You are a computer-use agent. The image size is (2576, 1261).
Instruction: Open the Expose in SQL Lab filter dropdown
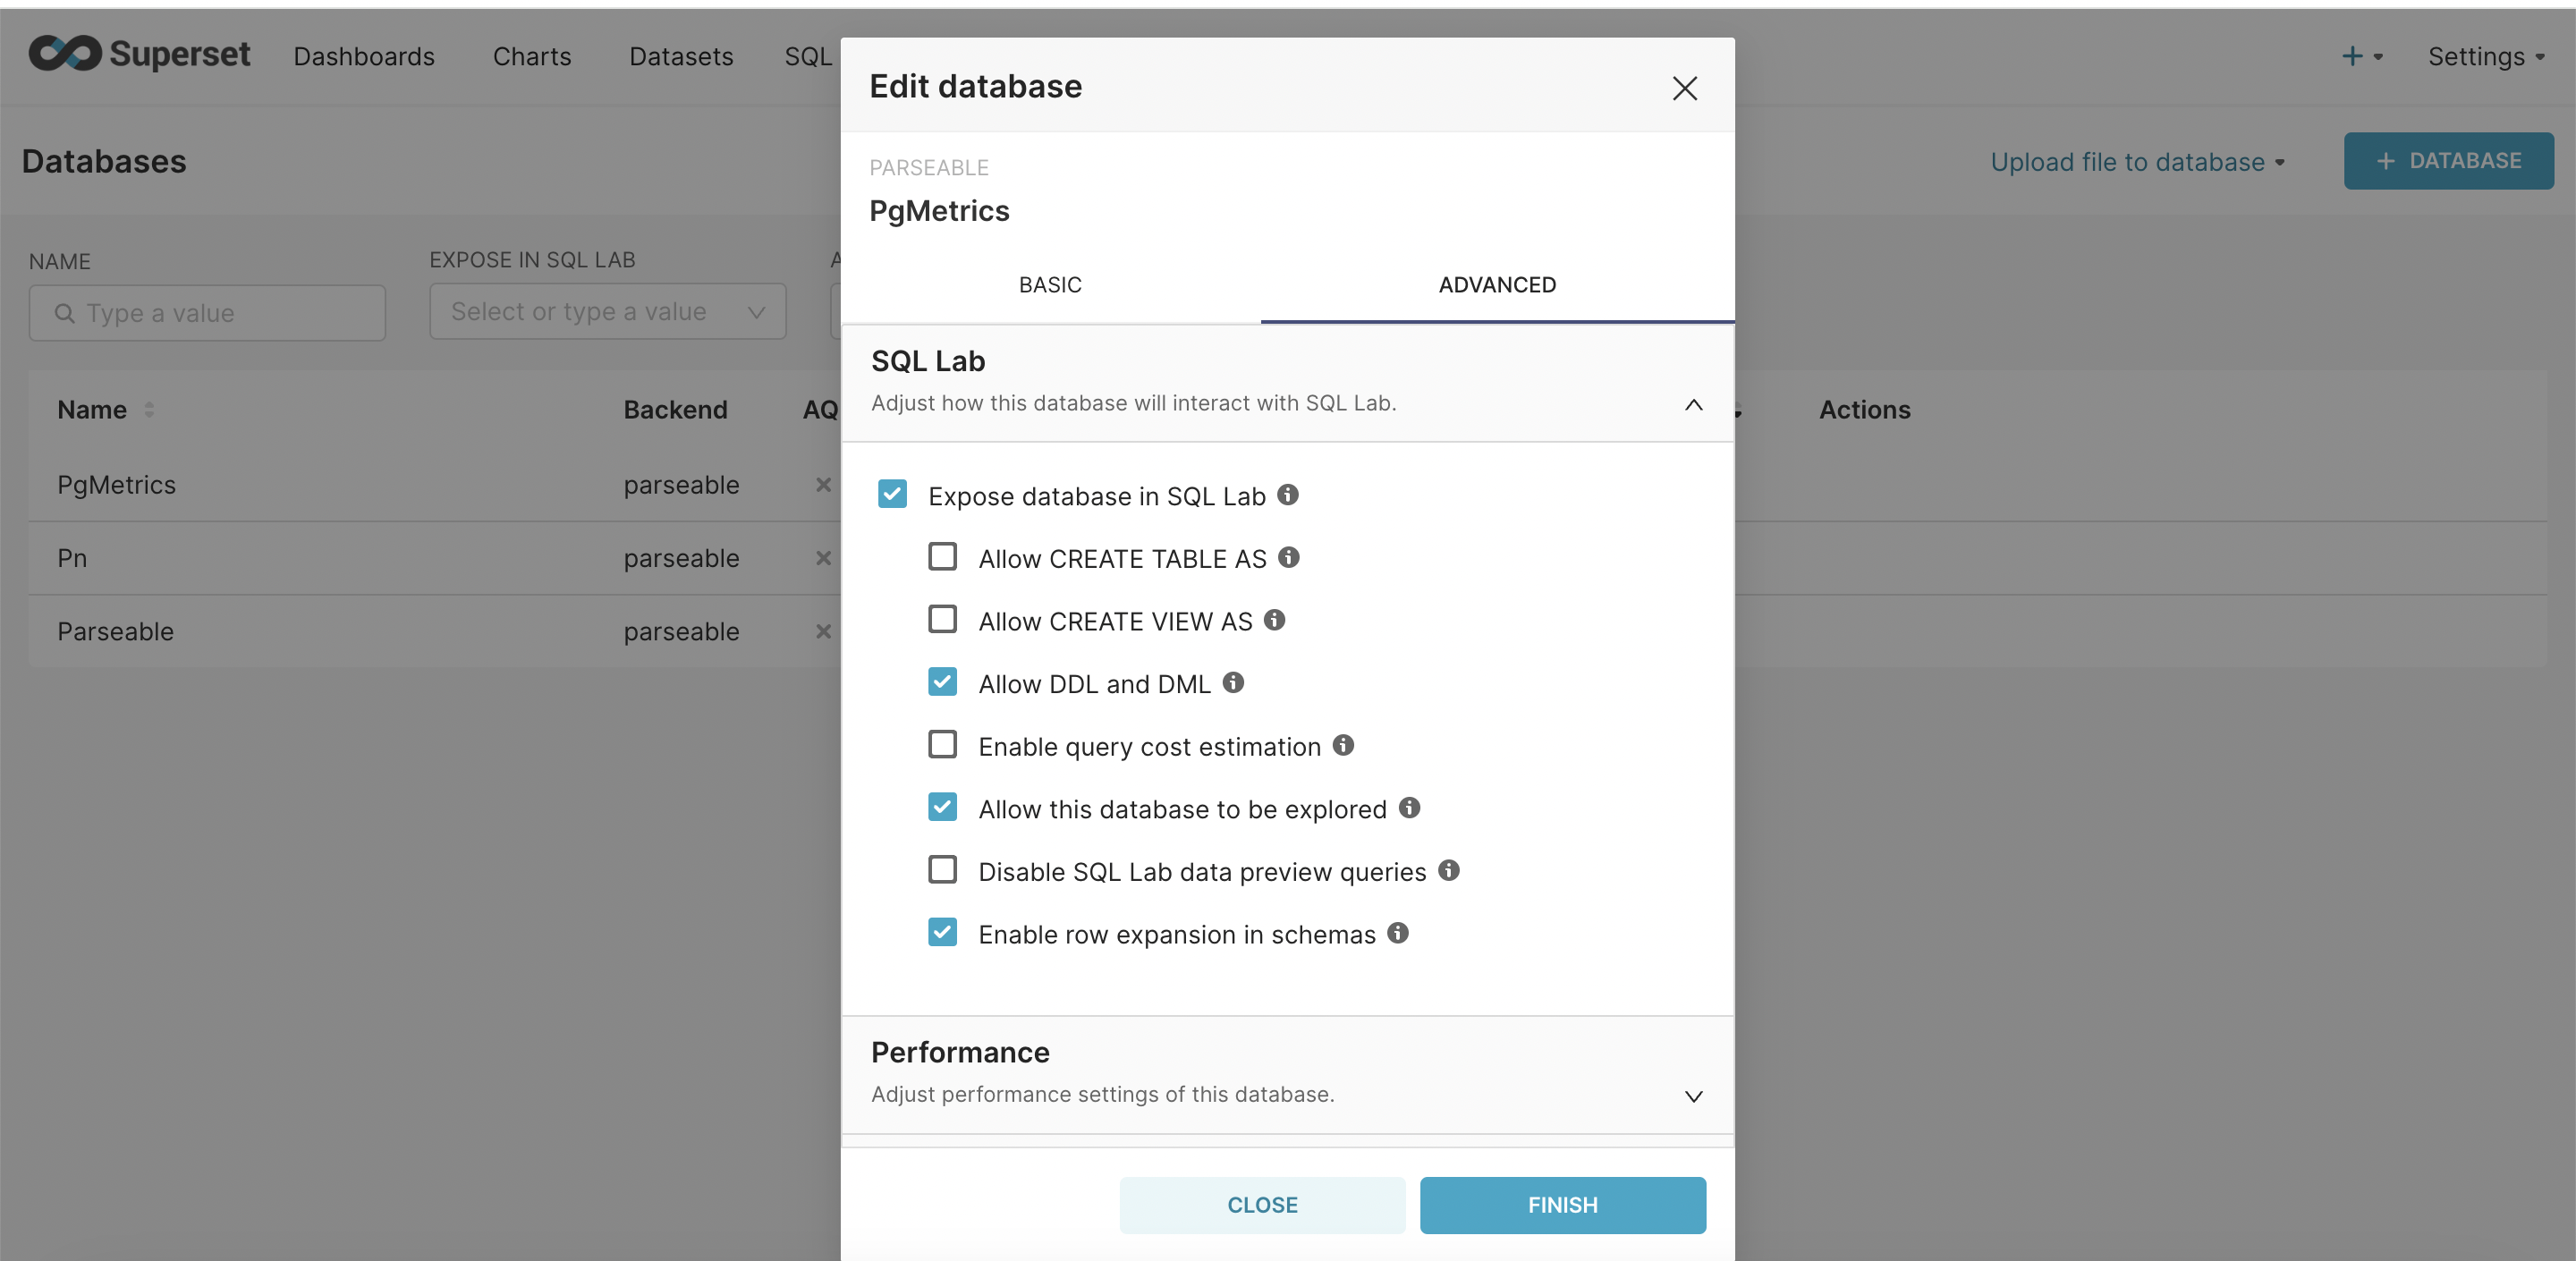[x=607, y=312]
